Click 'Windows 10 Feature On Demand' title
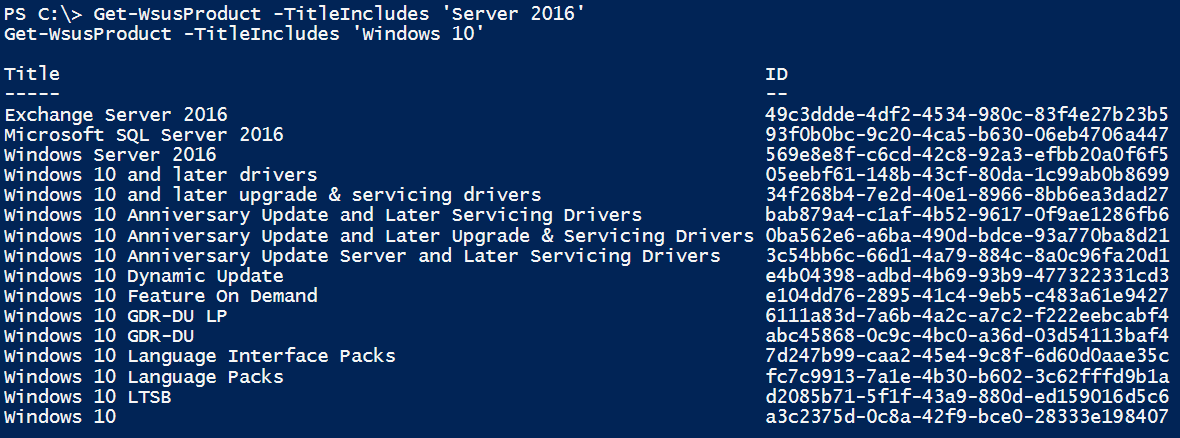 tap(160, 295)
